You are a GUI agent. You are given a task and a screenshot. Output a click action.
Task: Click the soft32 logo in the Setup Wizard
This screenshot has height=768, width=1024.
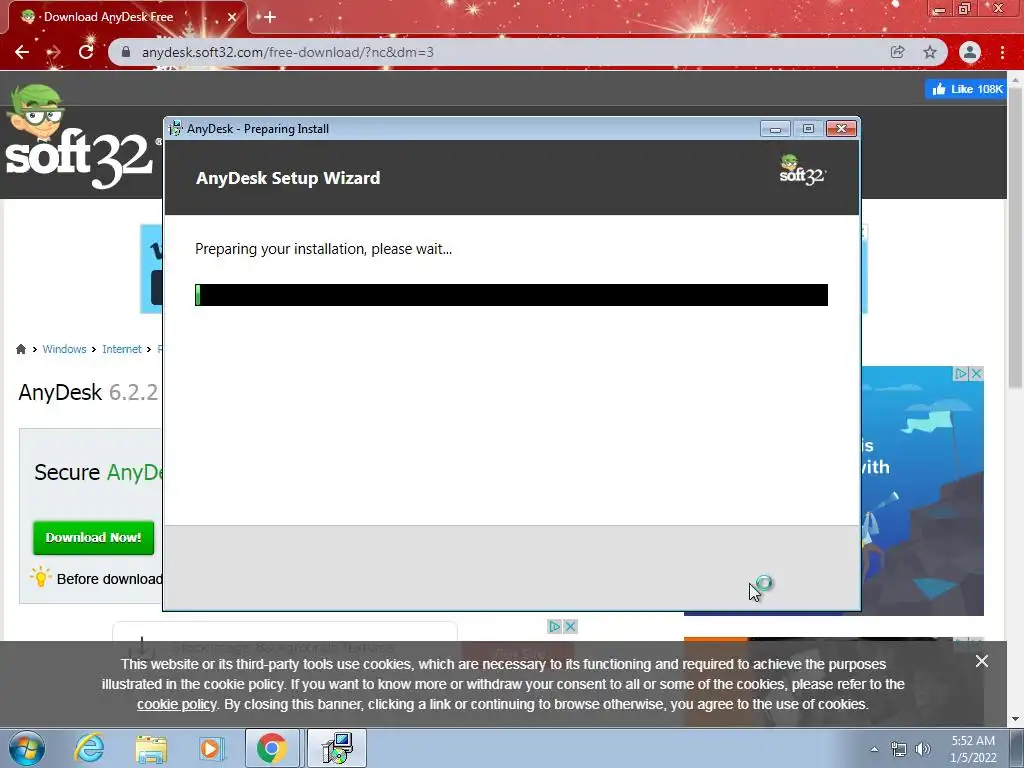[802, 170]
